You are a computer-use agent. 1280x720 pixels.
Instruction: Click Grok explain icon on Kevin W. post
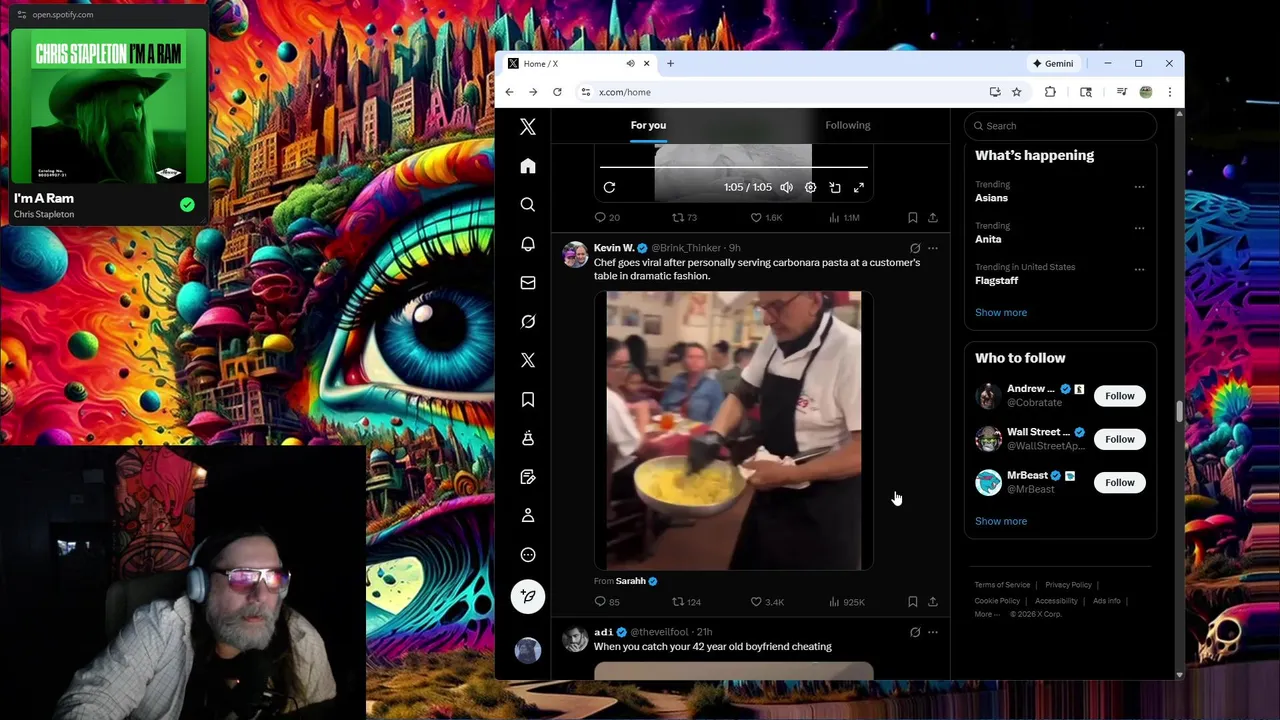(x=915, y=248)
